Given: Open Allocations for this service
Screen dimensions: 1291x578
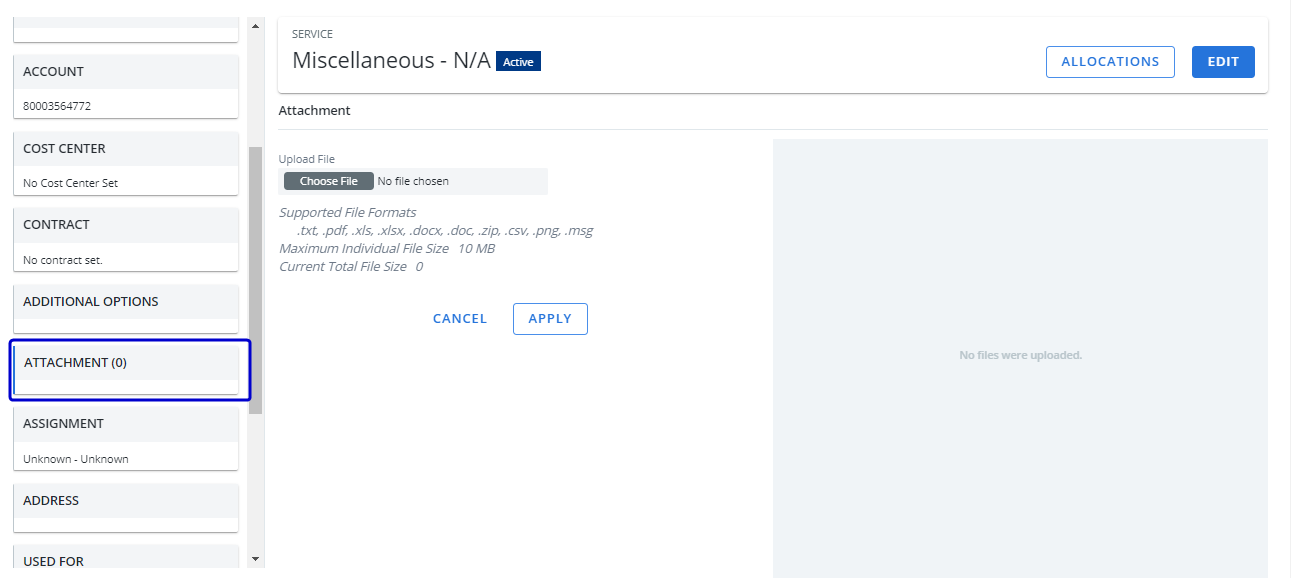Looking at the screenshot, I should pyautogui.click(x=1110, y=62).
